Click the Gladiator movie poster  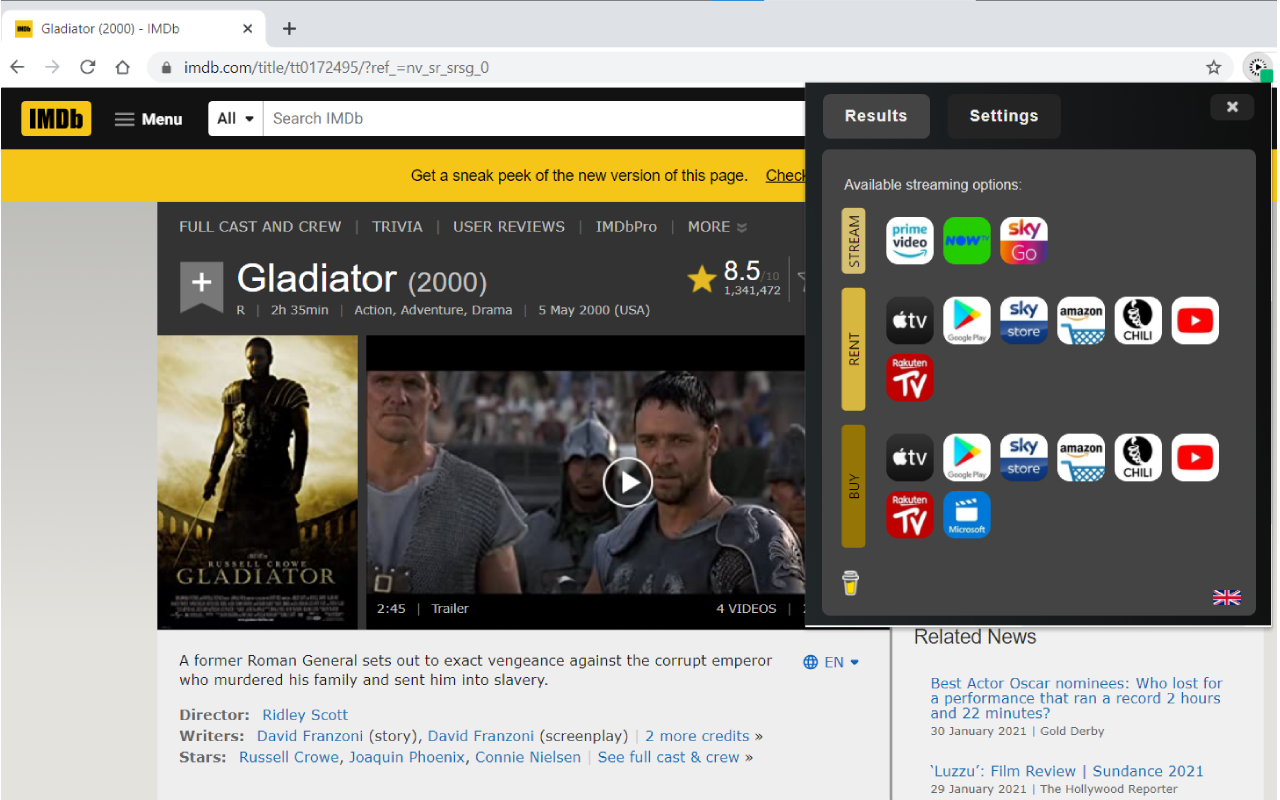257,482
